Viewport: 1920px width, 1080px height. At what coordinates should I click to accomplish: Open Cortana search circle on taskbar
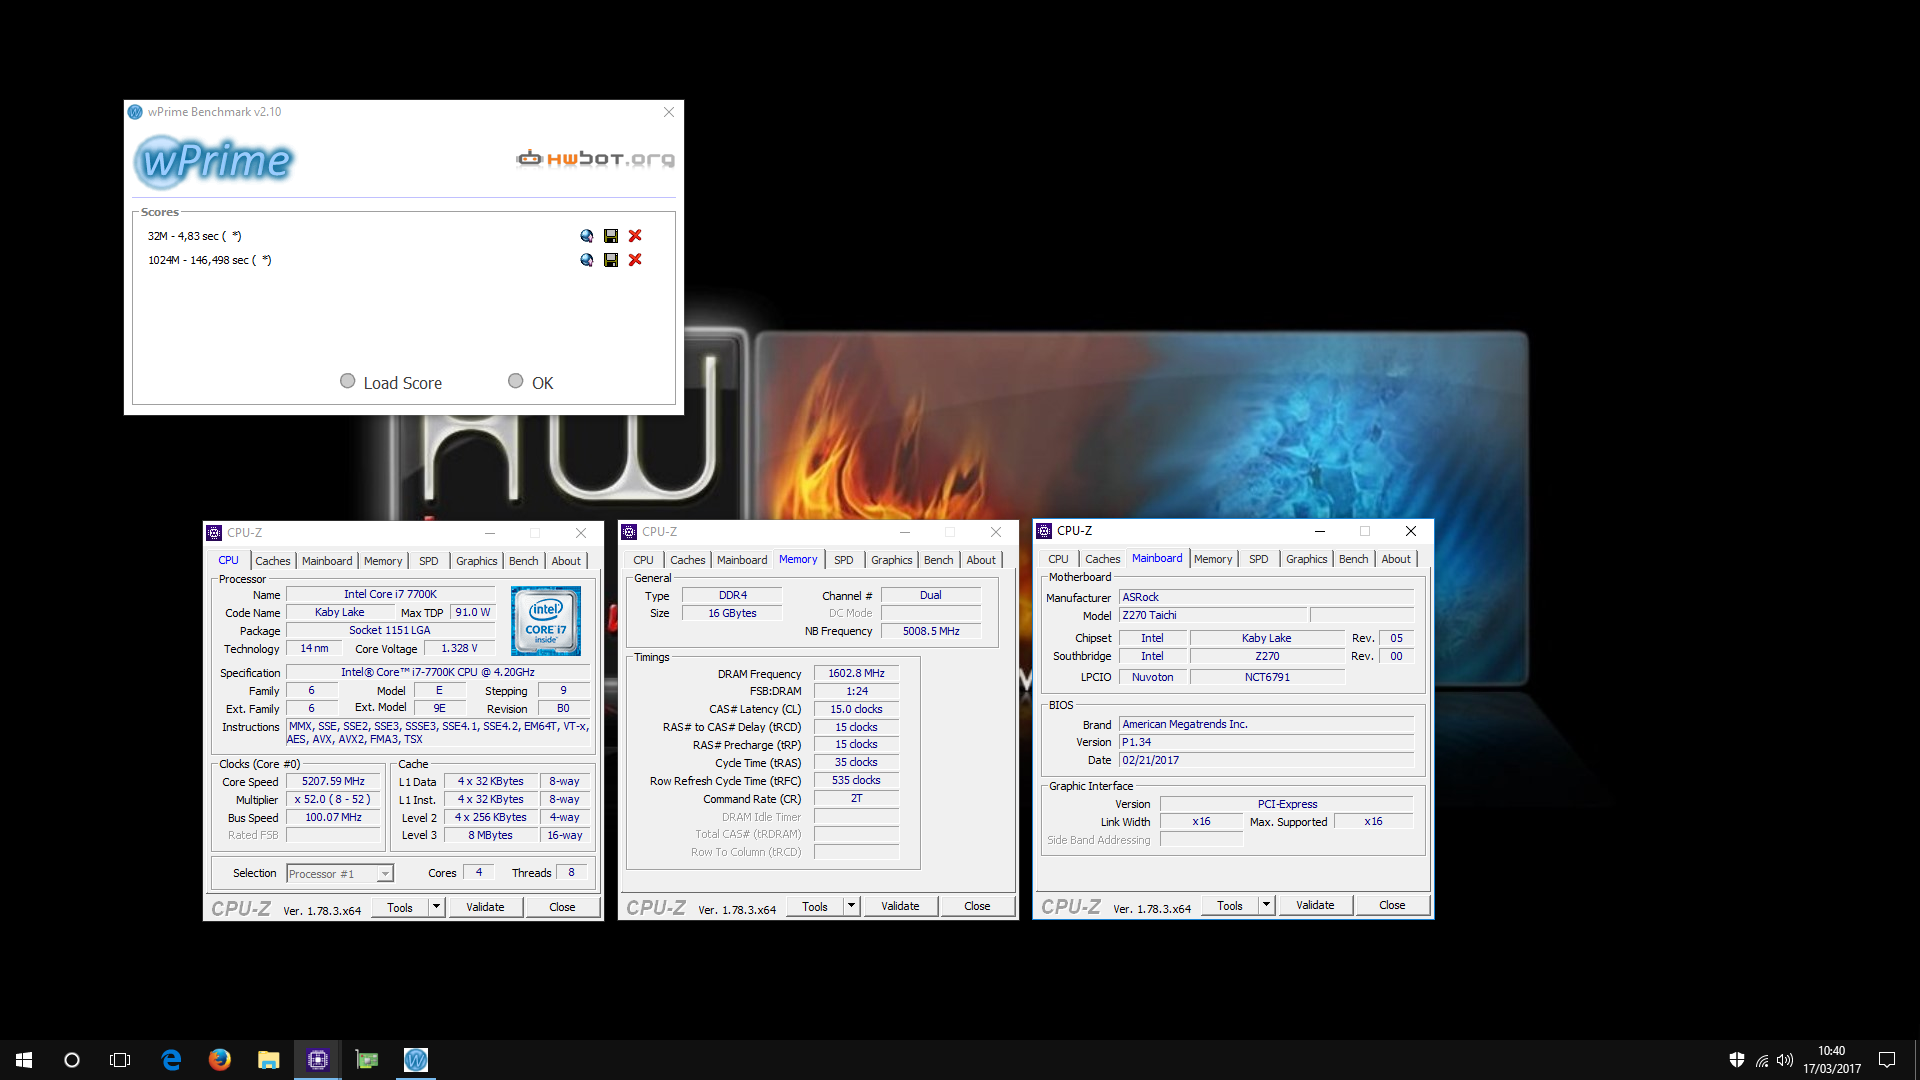tap(72, 1060)
